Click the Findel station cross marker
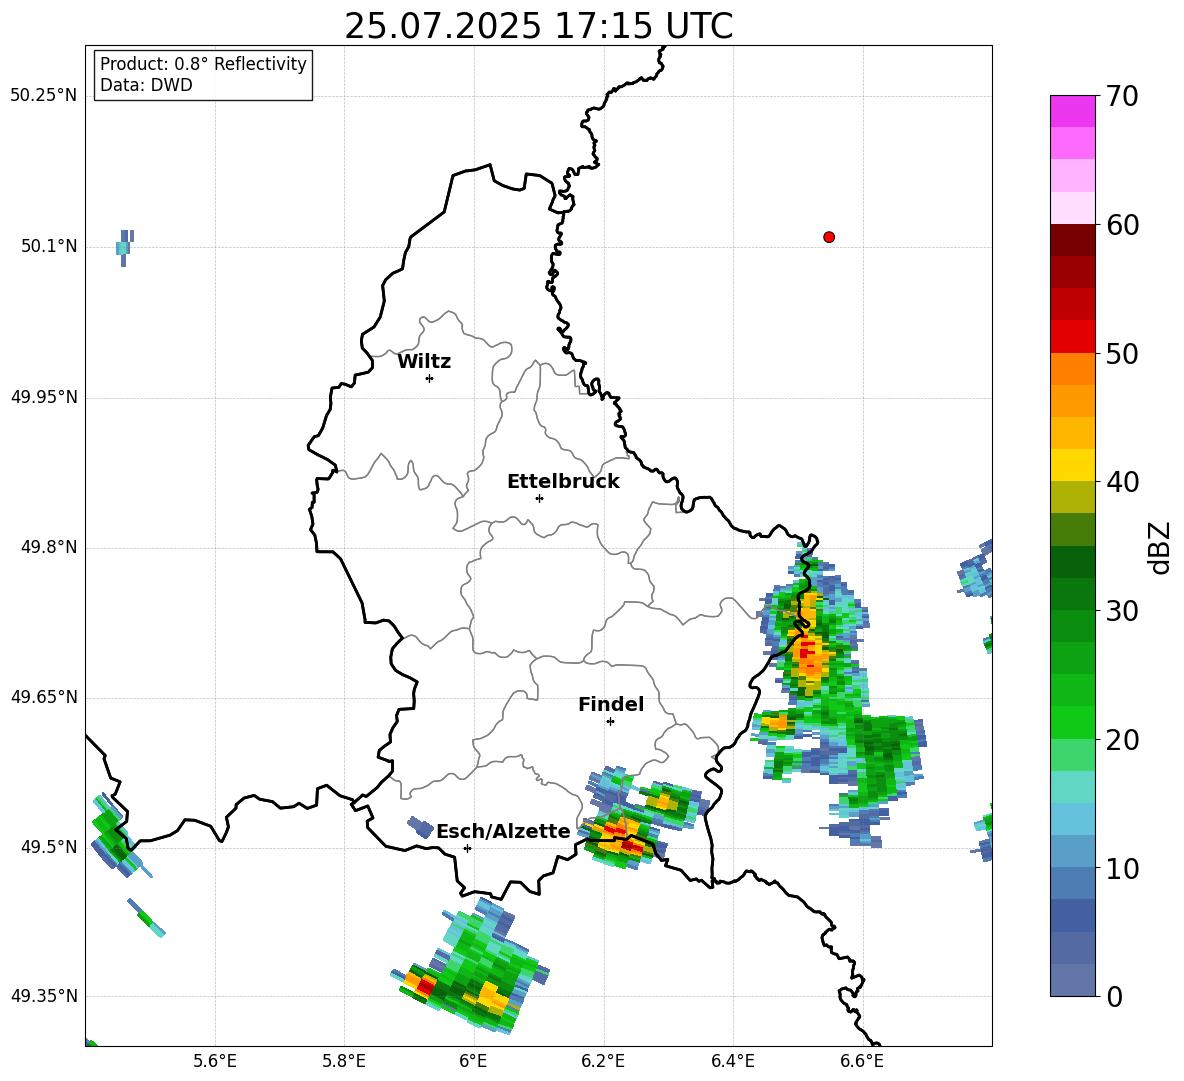 click(610, 722)
